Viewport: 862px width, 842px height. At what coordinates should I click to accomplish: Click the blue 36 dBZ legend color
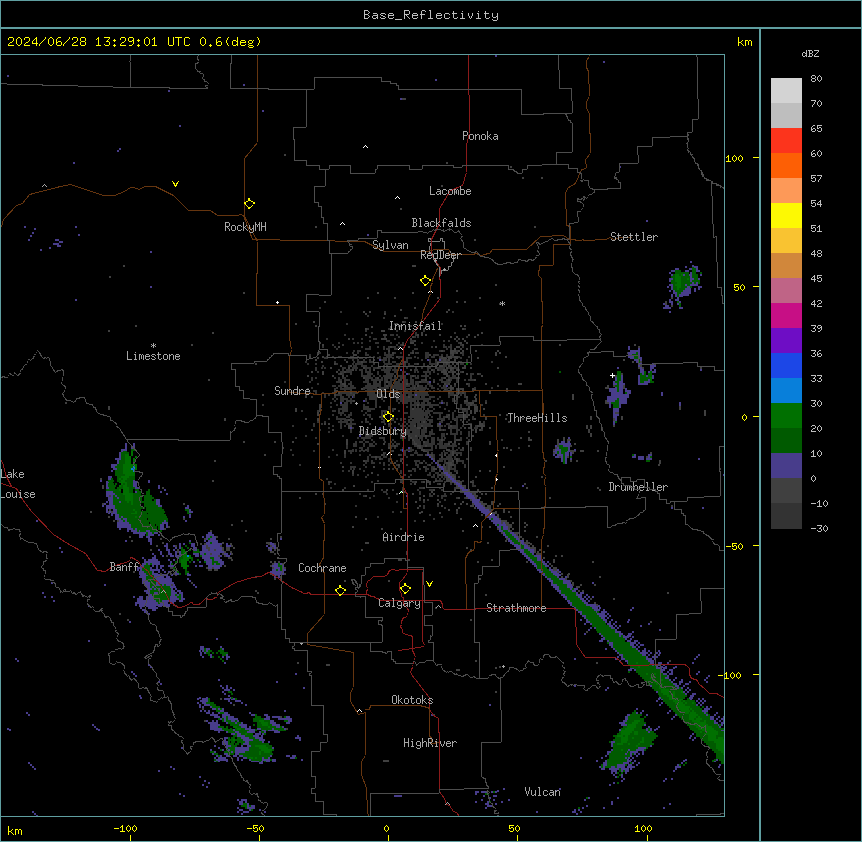(x=786, y=366)
